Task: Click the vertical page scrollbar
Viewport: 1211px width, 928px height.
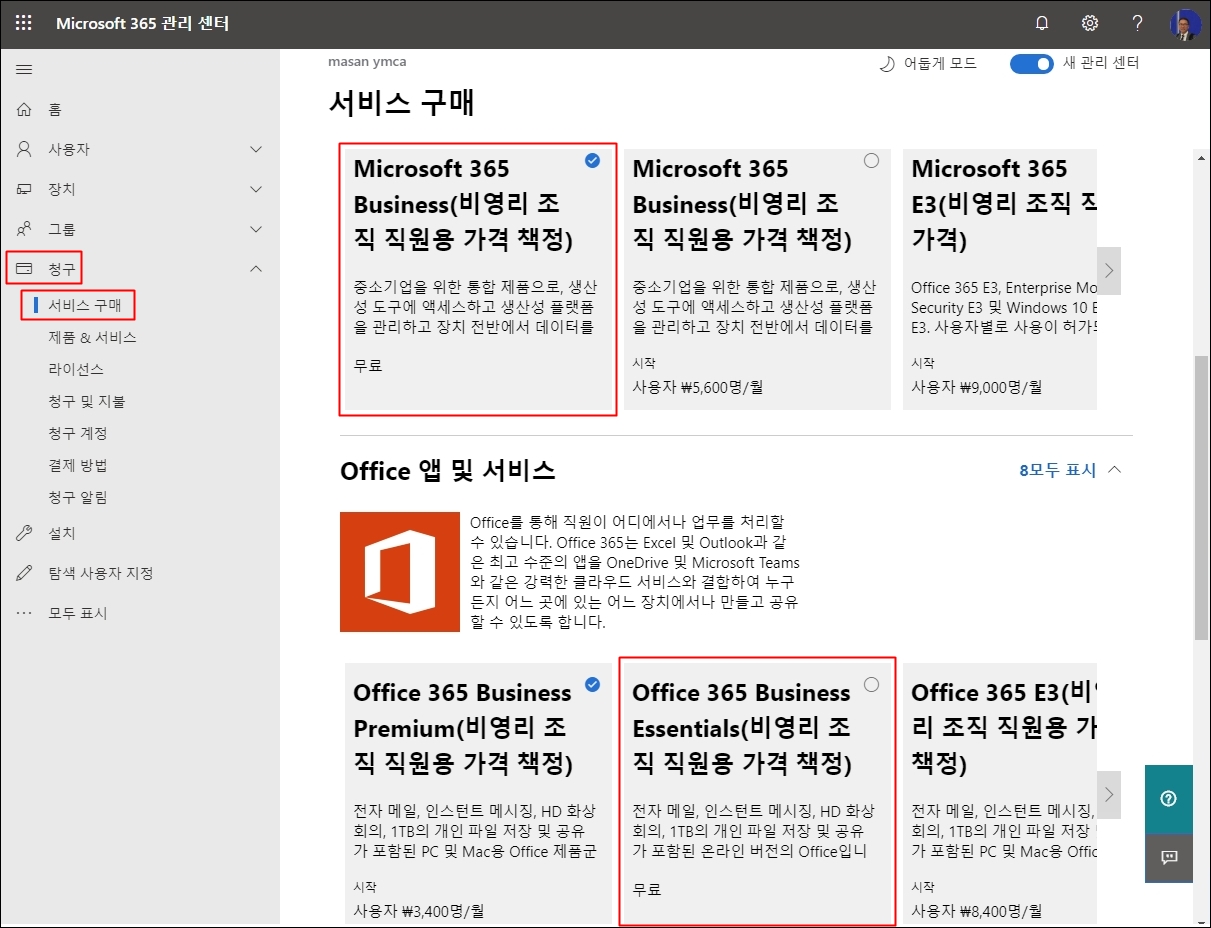Action: tap(1202, 496)
